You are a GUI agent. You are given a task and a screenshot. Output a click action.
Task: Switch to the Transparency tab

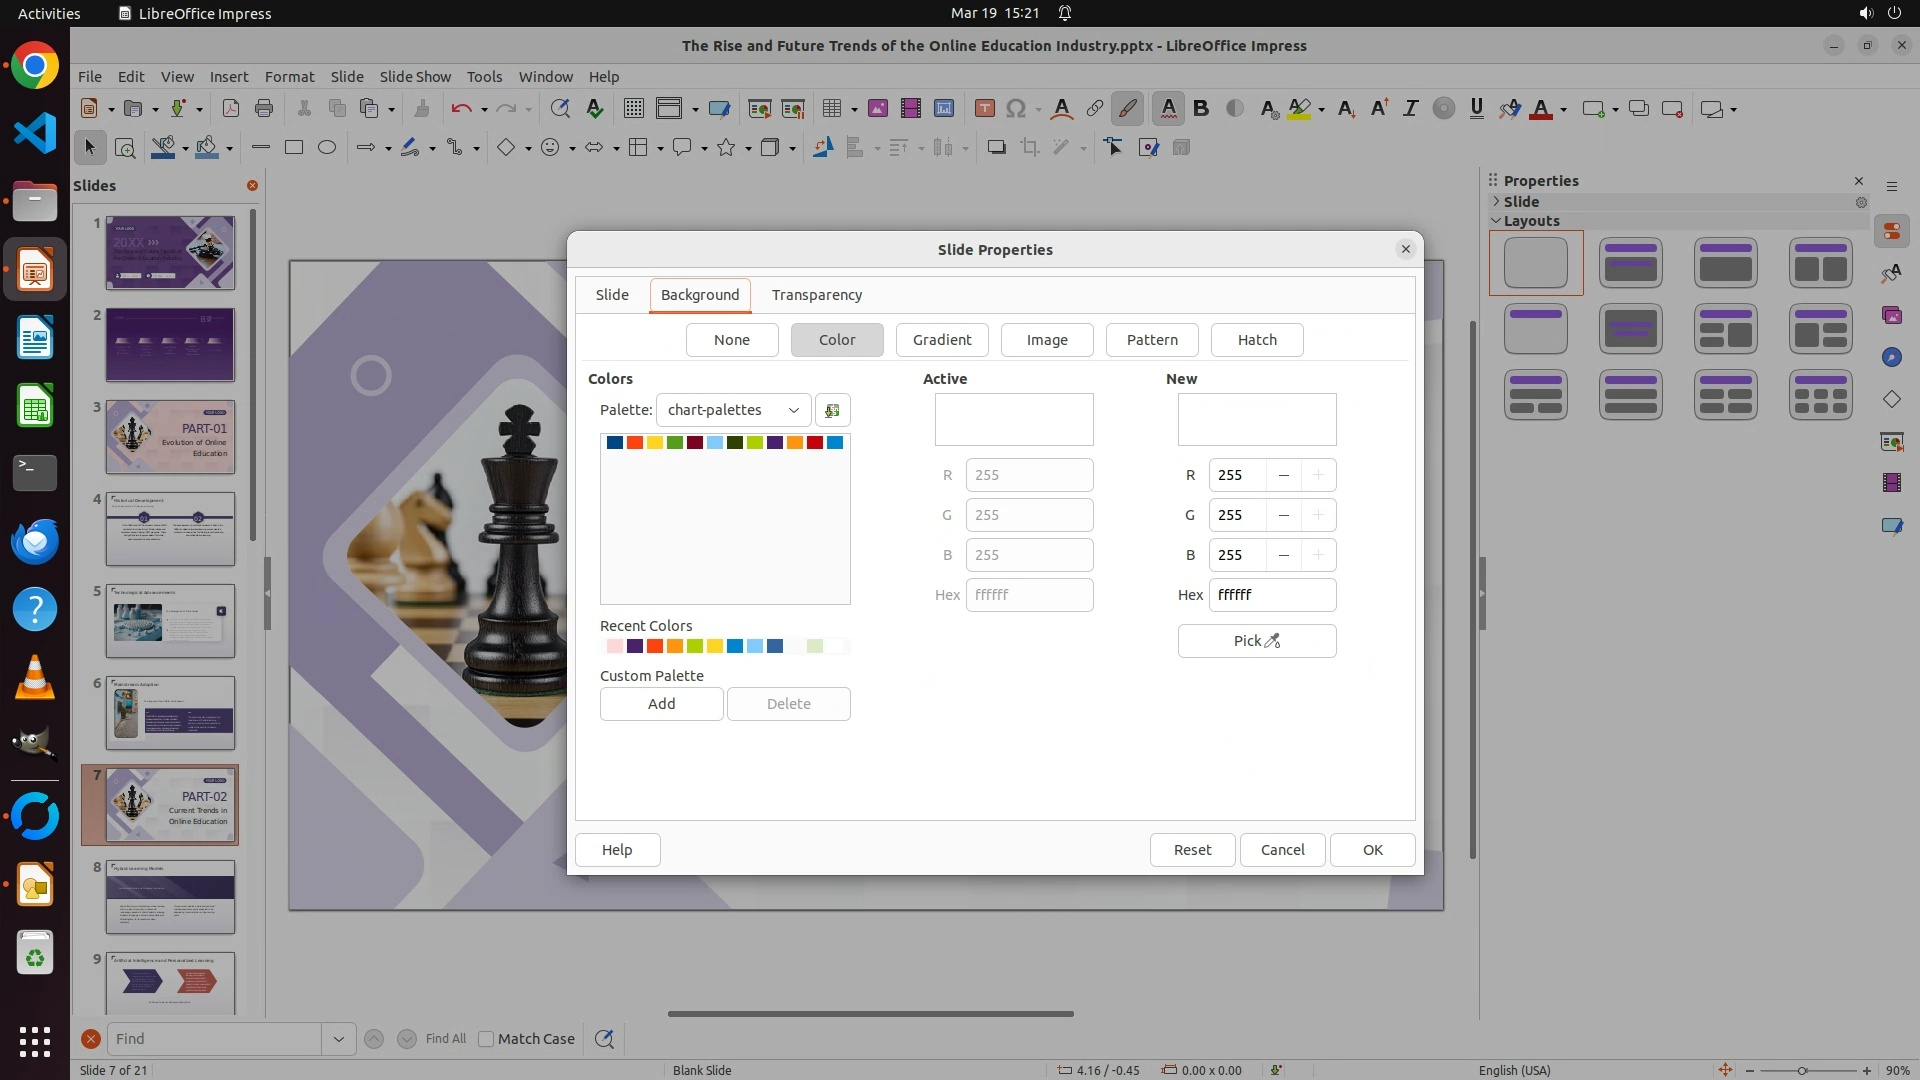point(816,295)
